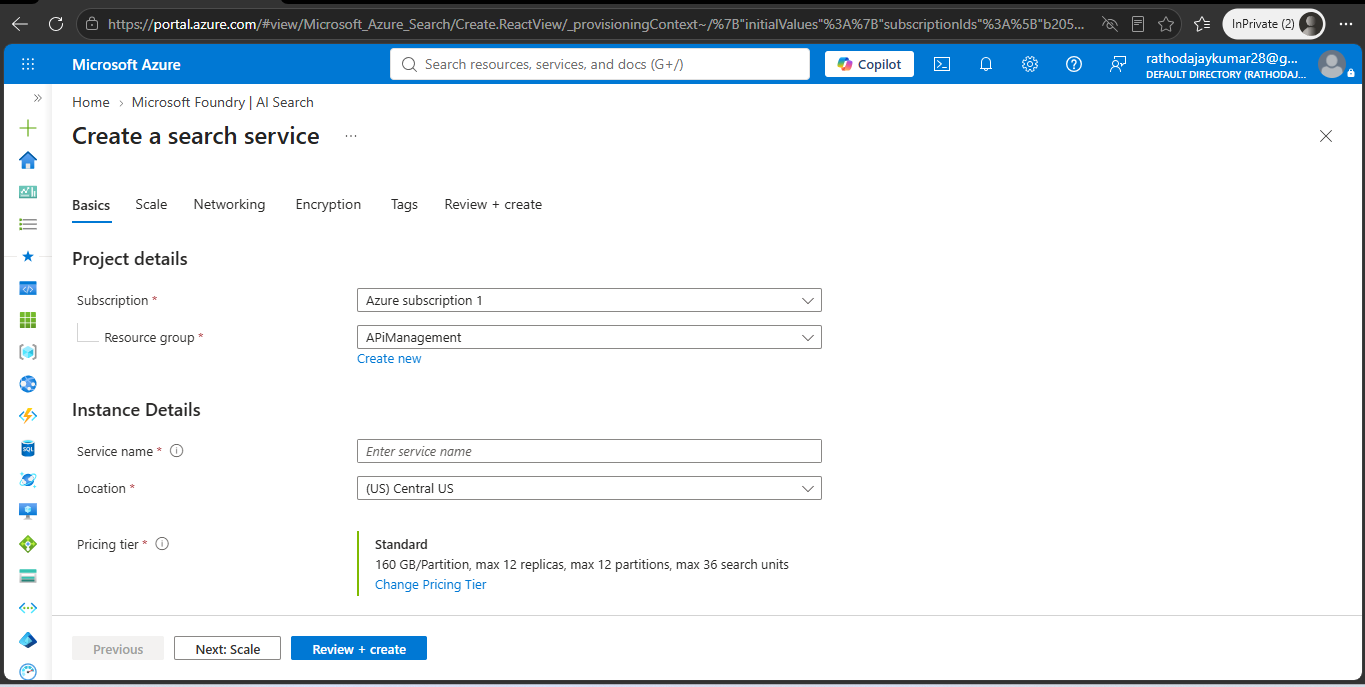1365x687 pixels.
Task: Add this page to browser favorites
Action: [x=1166, y=24]
